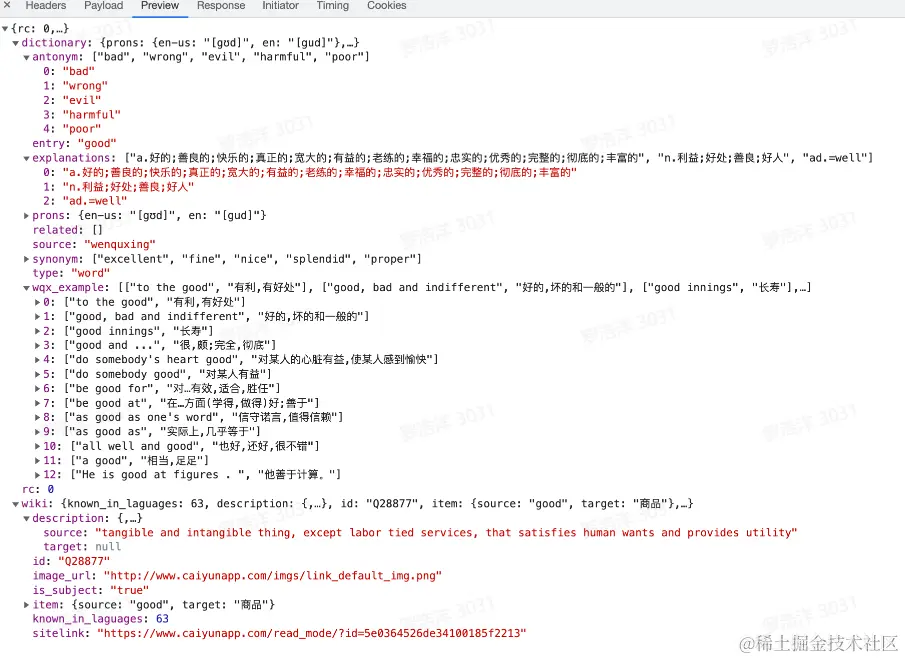The height and width of the screenshot is (660, 905).
Task: Open the Initiator tab
Action: pos(281,6)
